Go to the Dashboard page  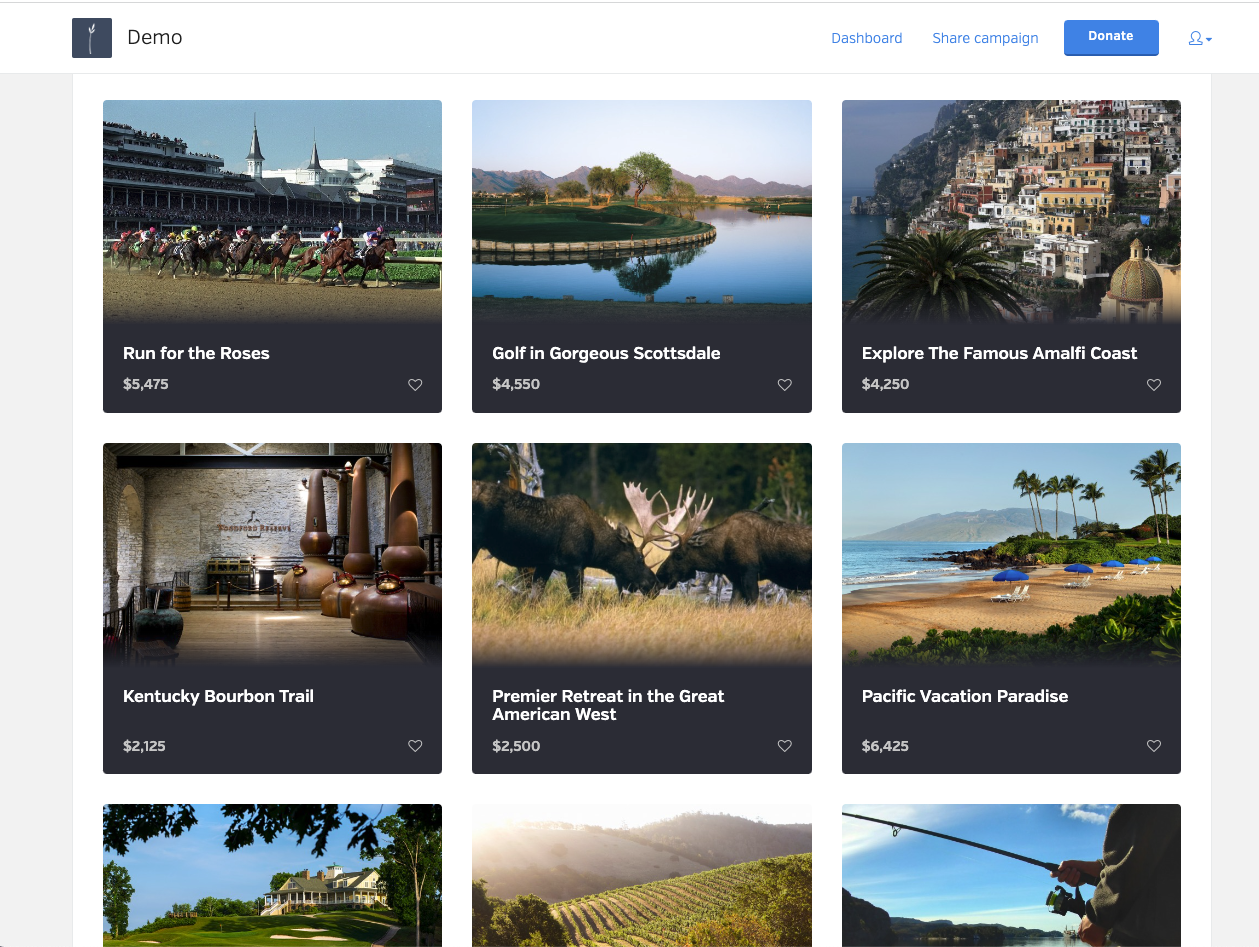pos(866,38)
